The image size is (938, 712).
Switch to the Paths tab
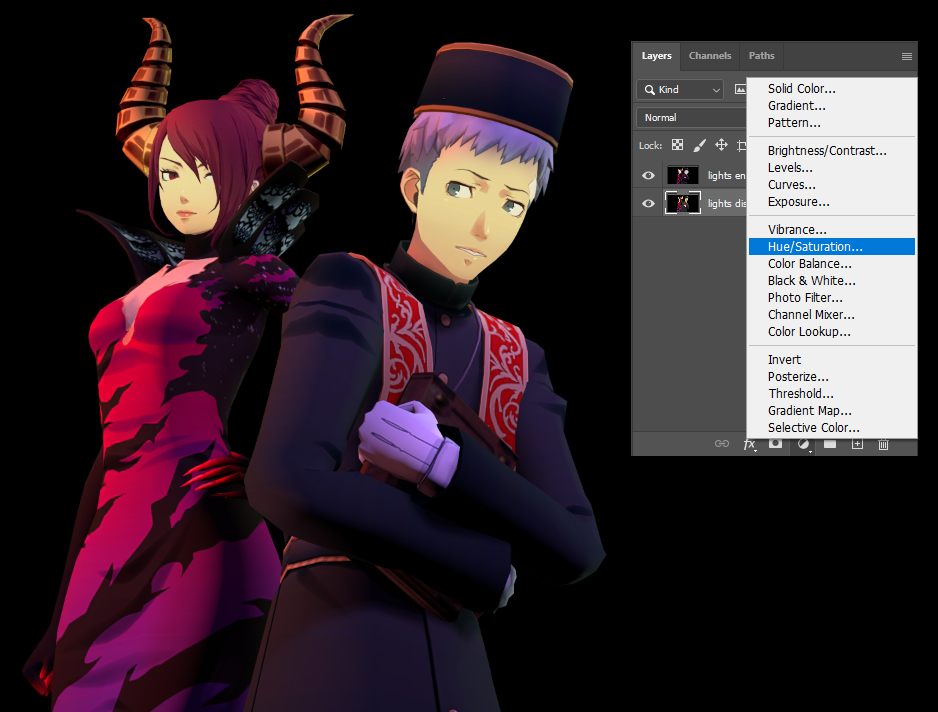762,56
